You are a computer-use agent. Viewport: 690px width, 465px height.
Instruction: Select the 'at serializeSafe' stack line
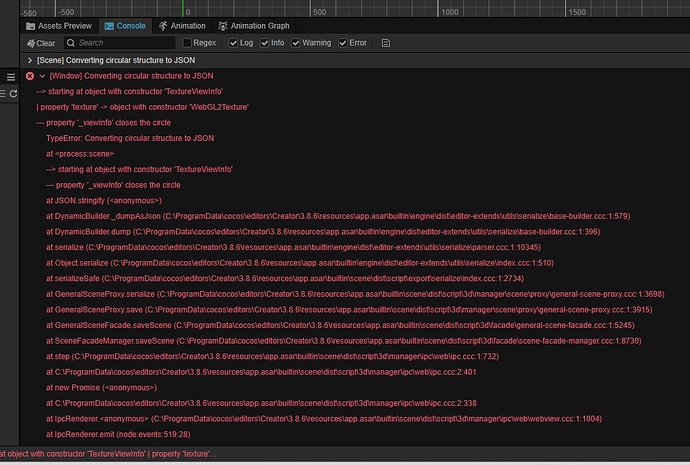coord(285,278)
